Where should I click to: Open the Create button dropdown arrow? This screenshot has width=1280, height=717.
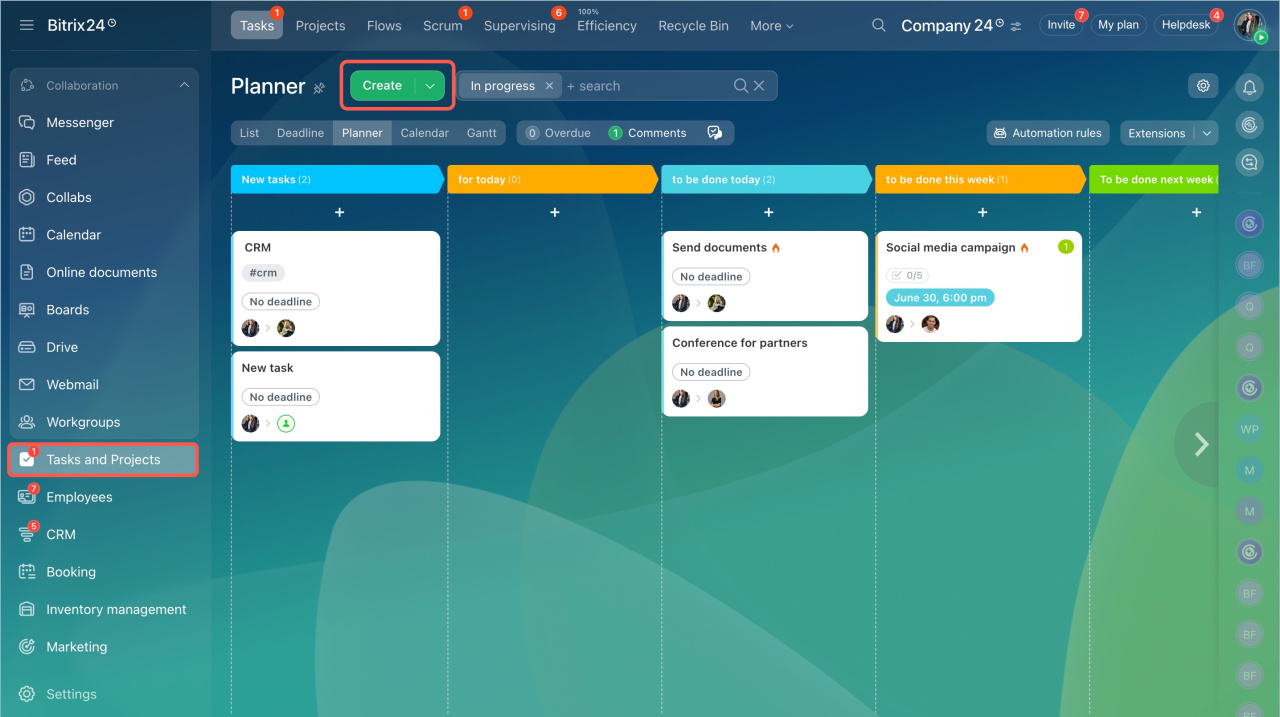click(x=430, y=86)
